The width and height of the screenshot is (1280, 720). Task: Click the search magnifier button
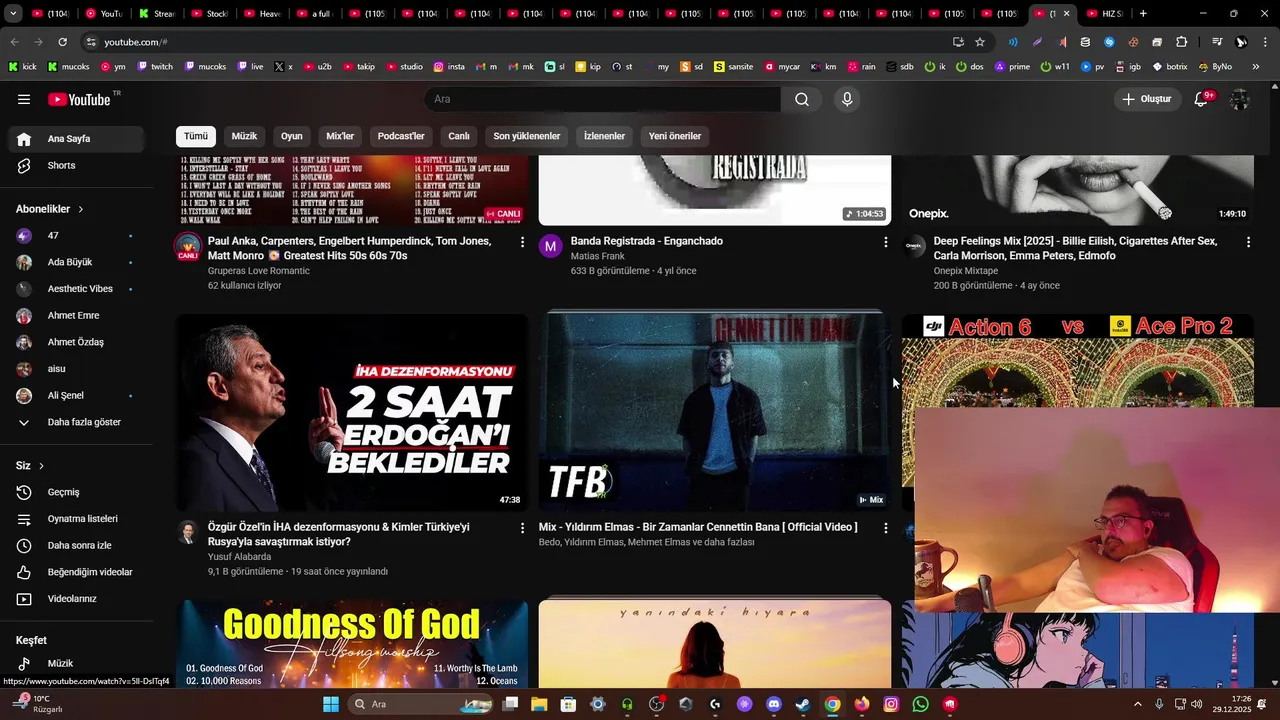[802, 99]
